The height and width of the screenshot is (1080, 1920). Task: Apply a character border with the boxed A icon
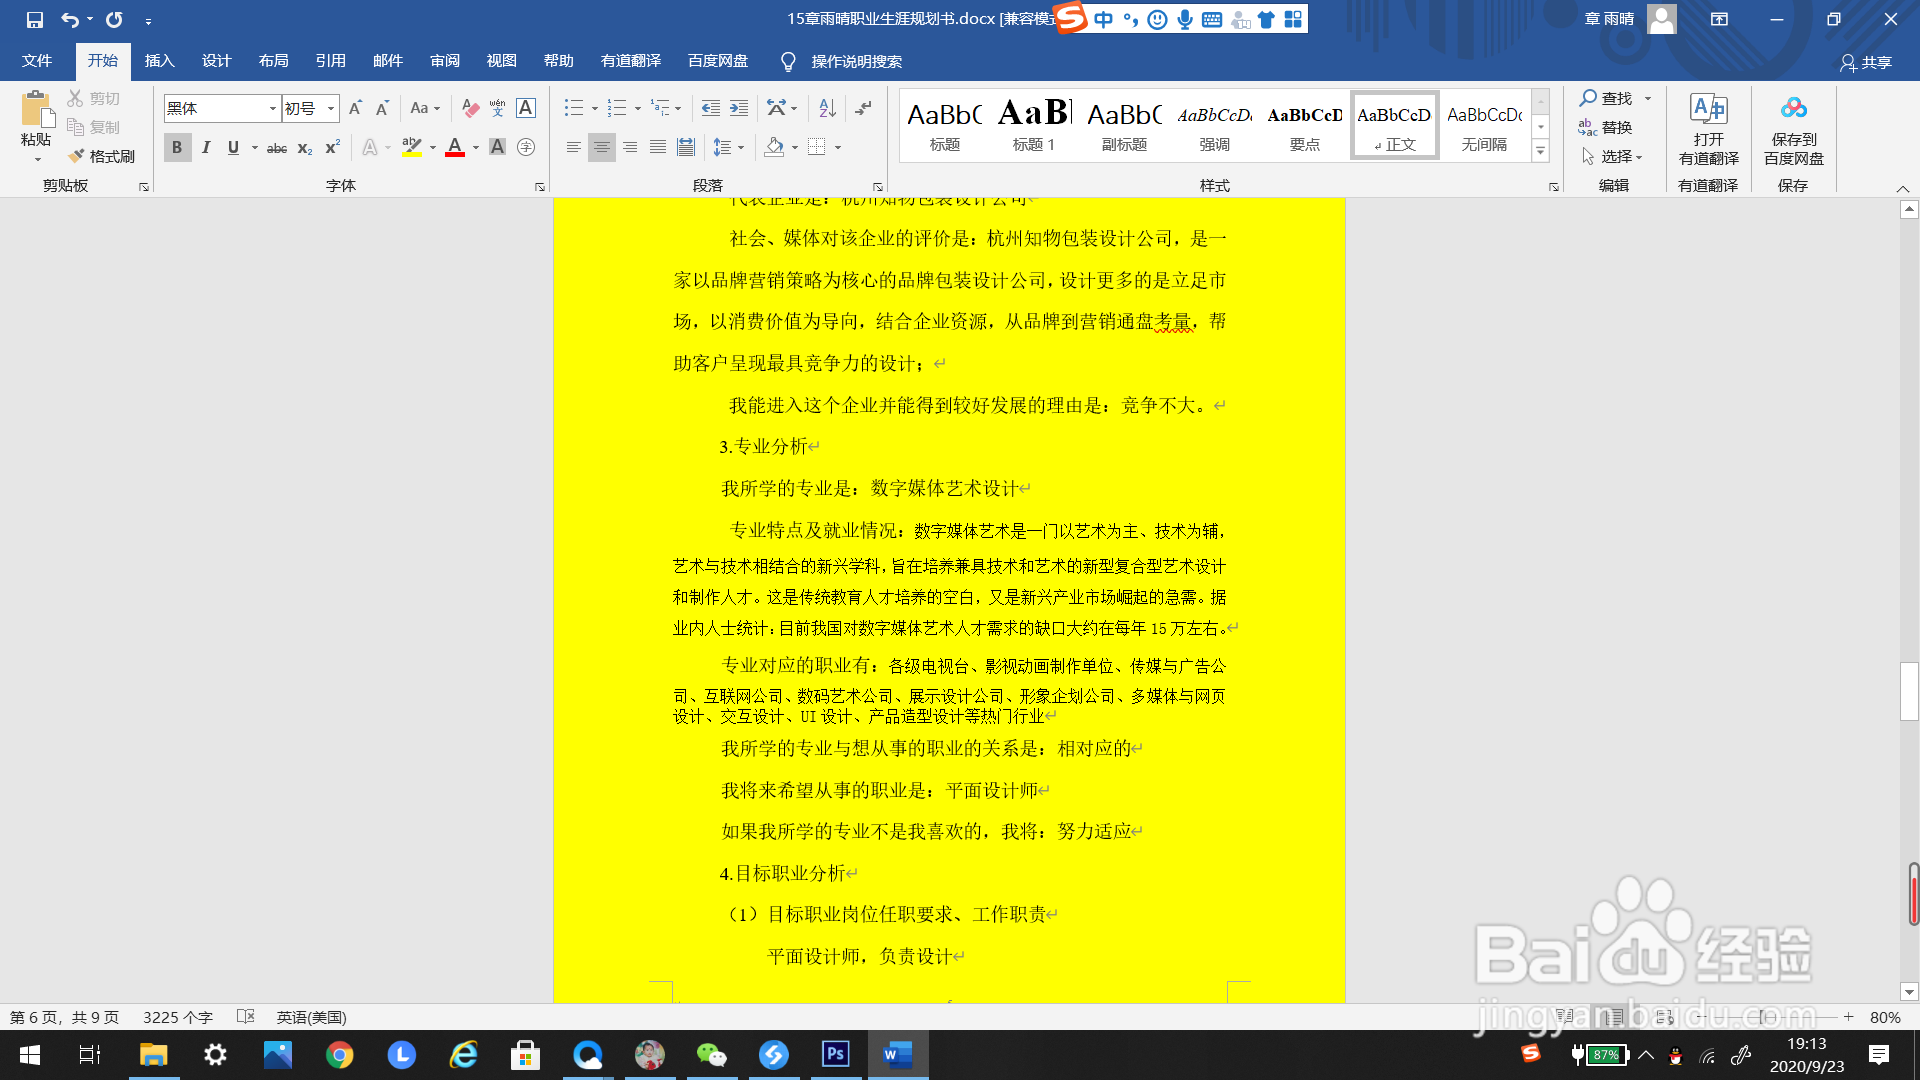coord(526,108)
